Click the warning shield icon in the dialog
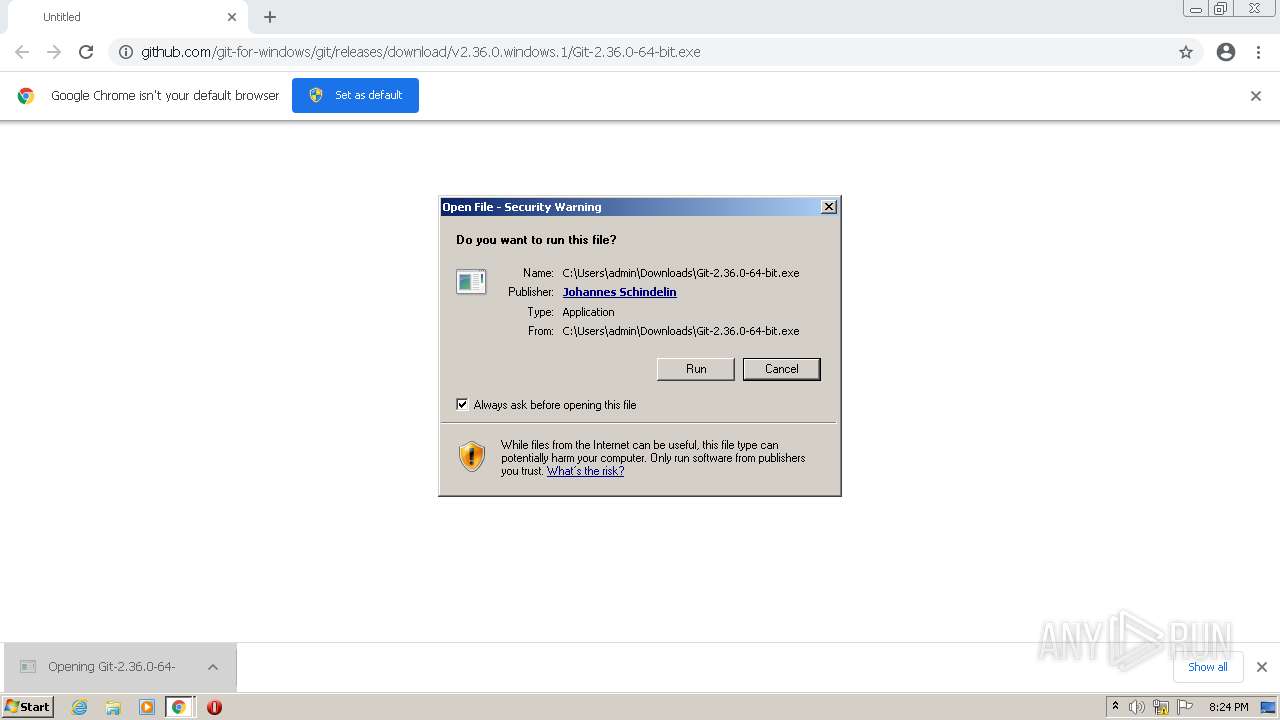The width and height of the screenshot is (1280, 720). click(x=472, y=456)
